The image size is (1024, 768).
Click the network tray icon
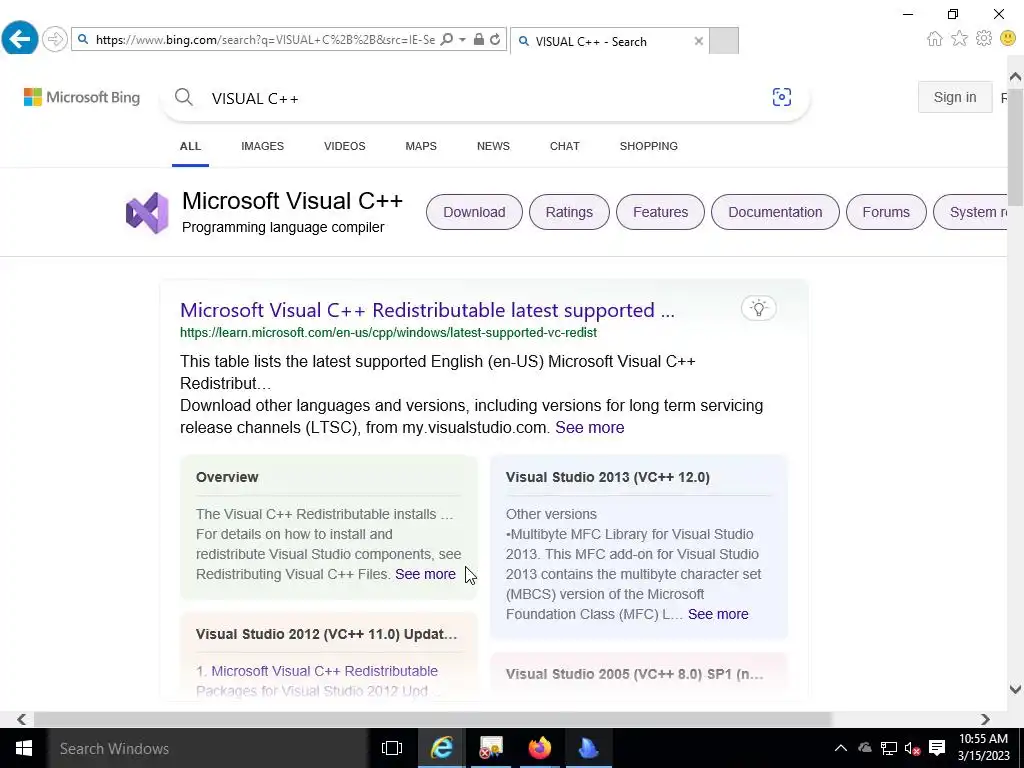888,748
